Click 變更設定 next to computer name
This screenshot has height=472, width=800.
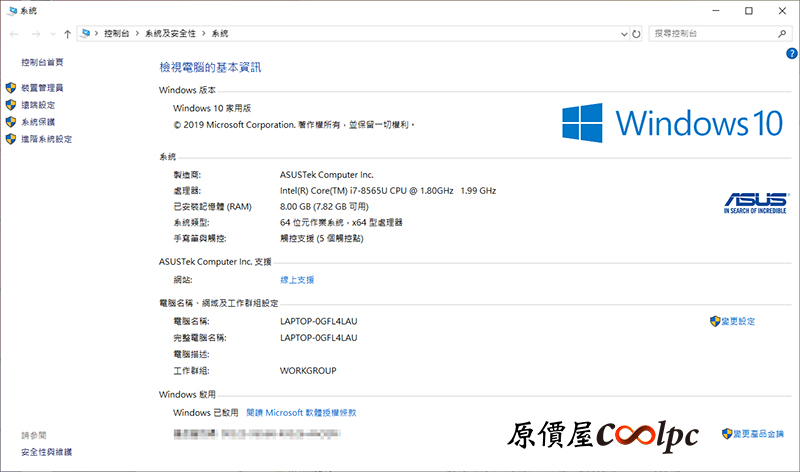pos(738,321)
